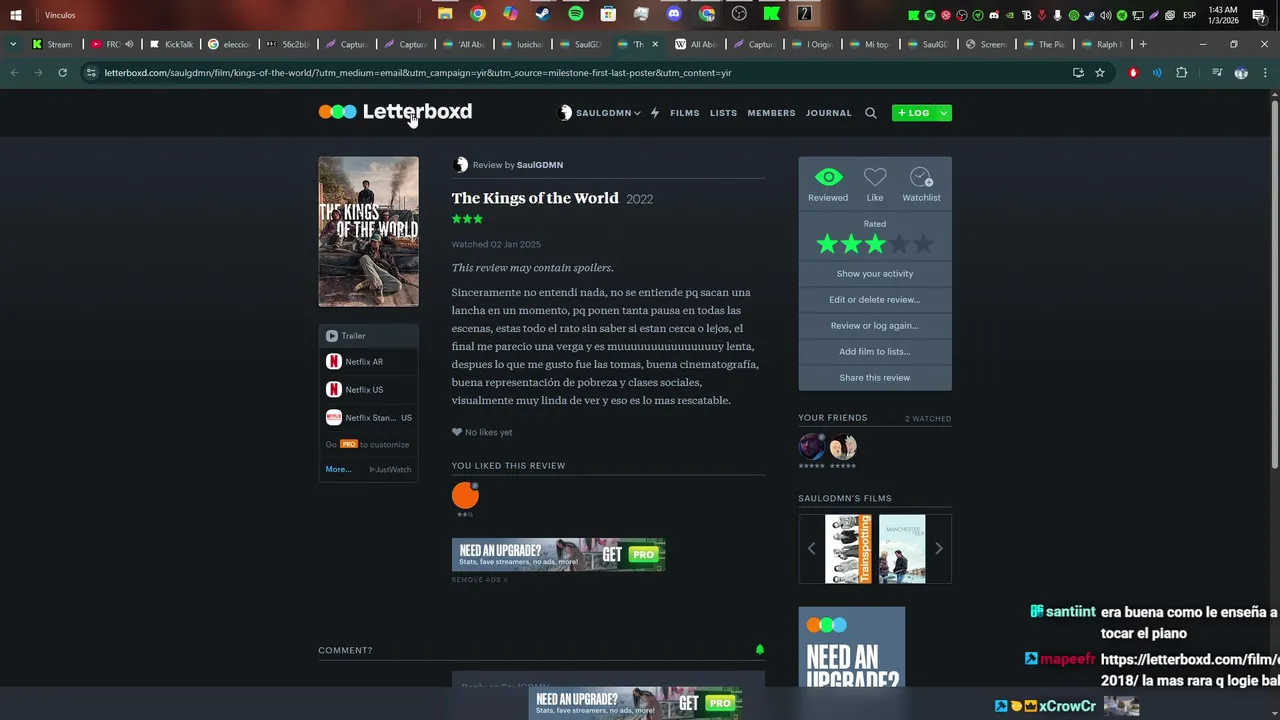Reload the page in browser
This screenshot has width=1280, height=720.
62,73
